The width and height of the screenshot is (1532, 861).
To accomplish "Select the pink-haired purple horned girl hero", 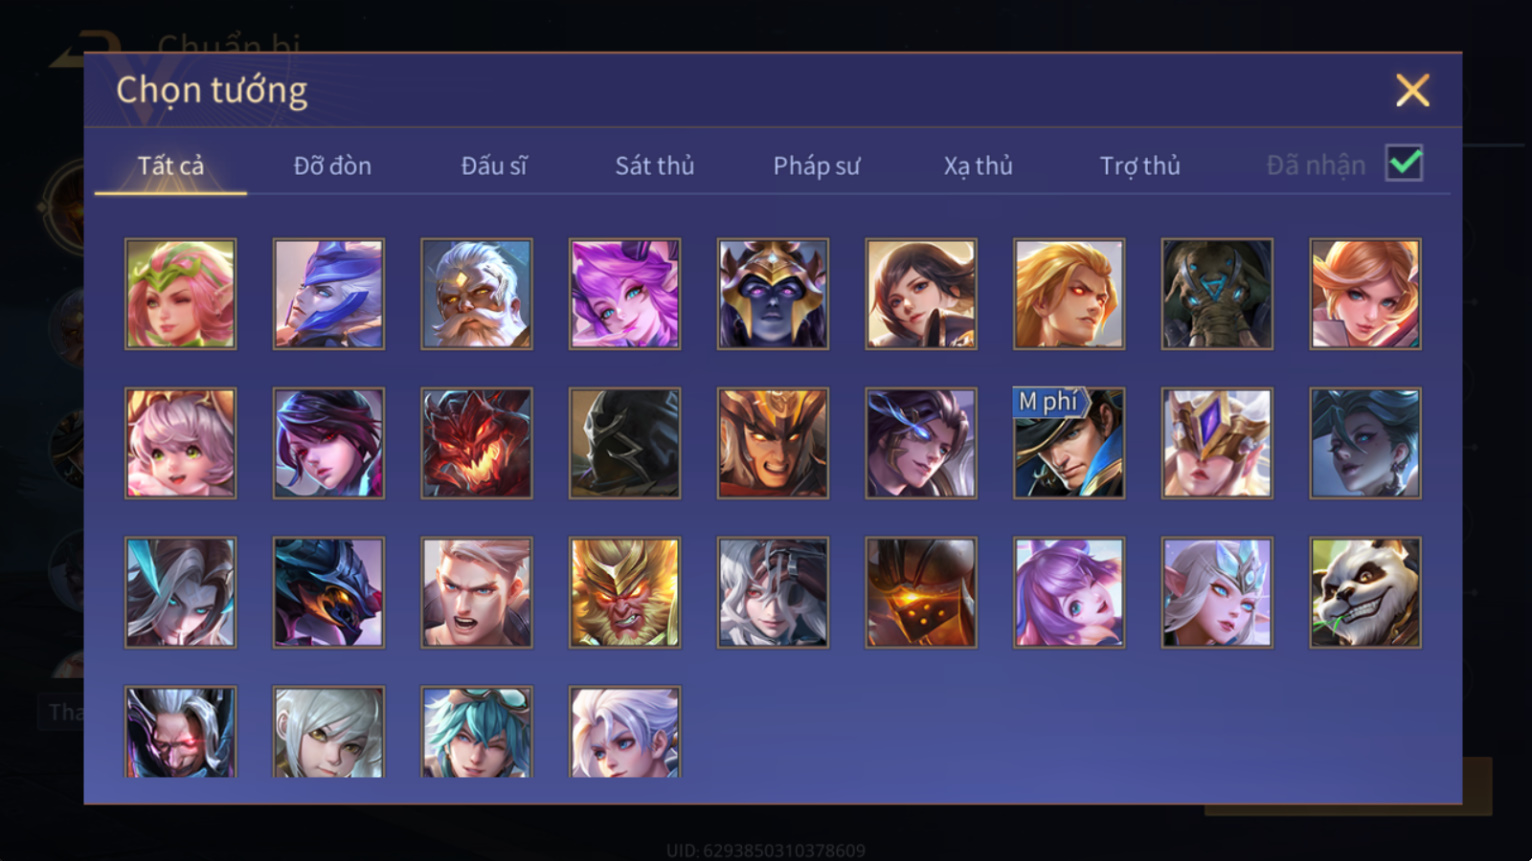I will tap(625, 294).
